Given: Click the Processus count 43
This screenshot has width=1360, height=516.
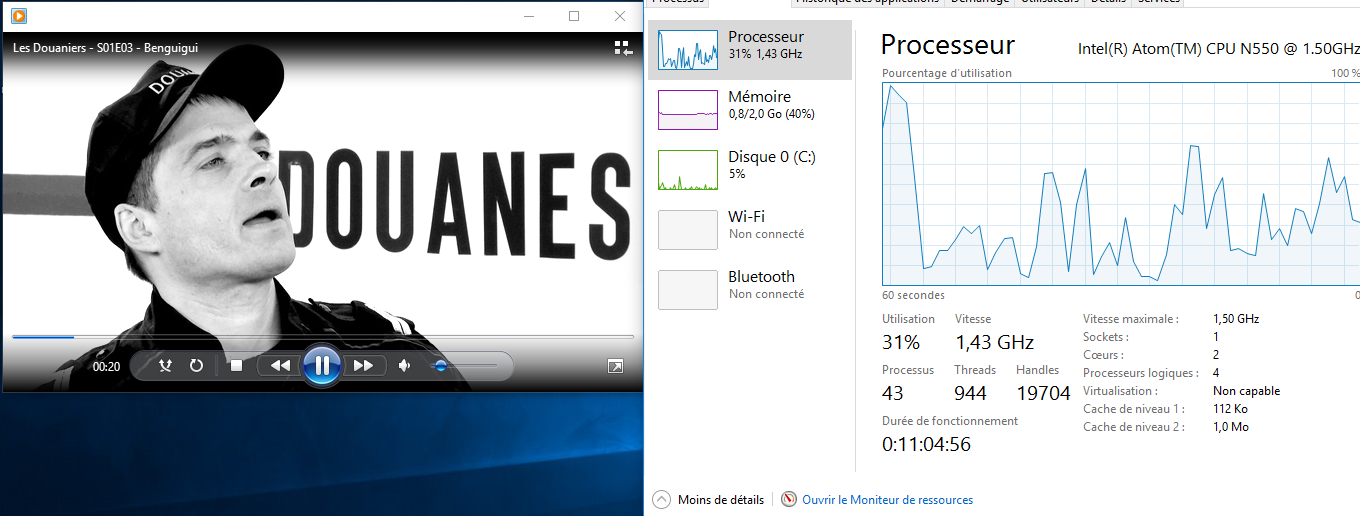Looking at the screenshot, I should point(893,393).
